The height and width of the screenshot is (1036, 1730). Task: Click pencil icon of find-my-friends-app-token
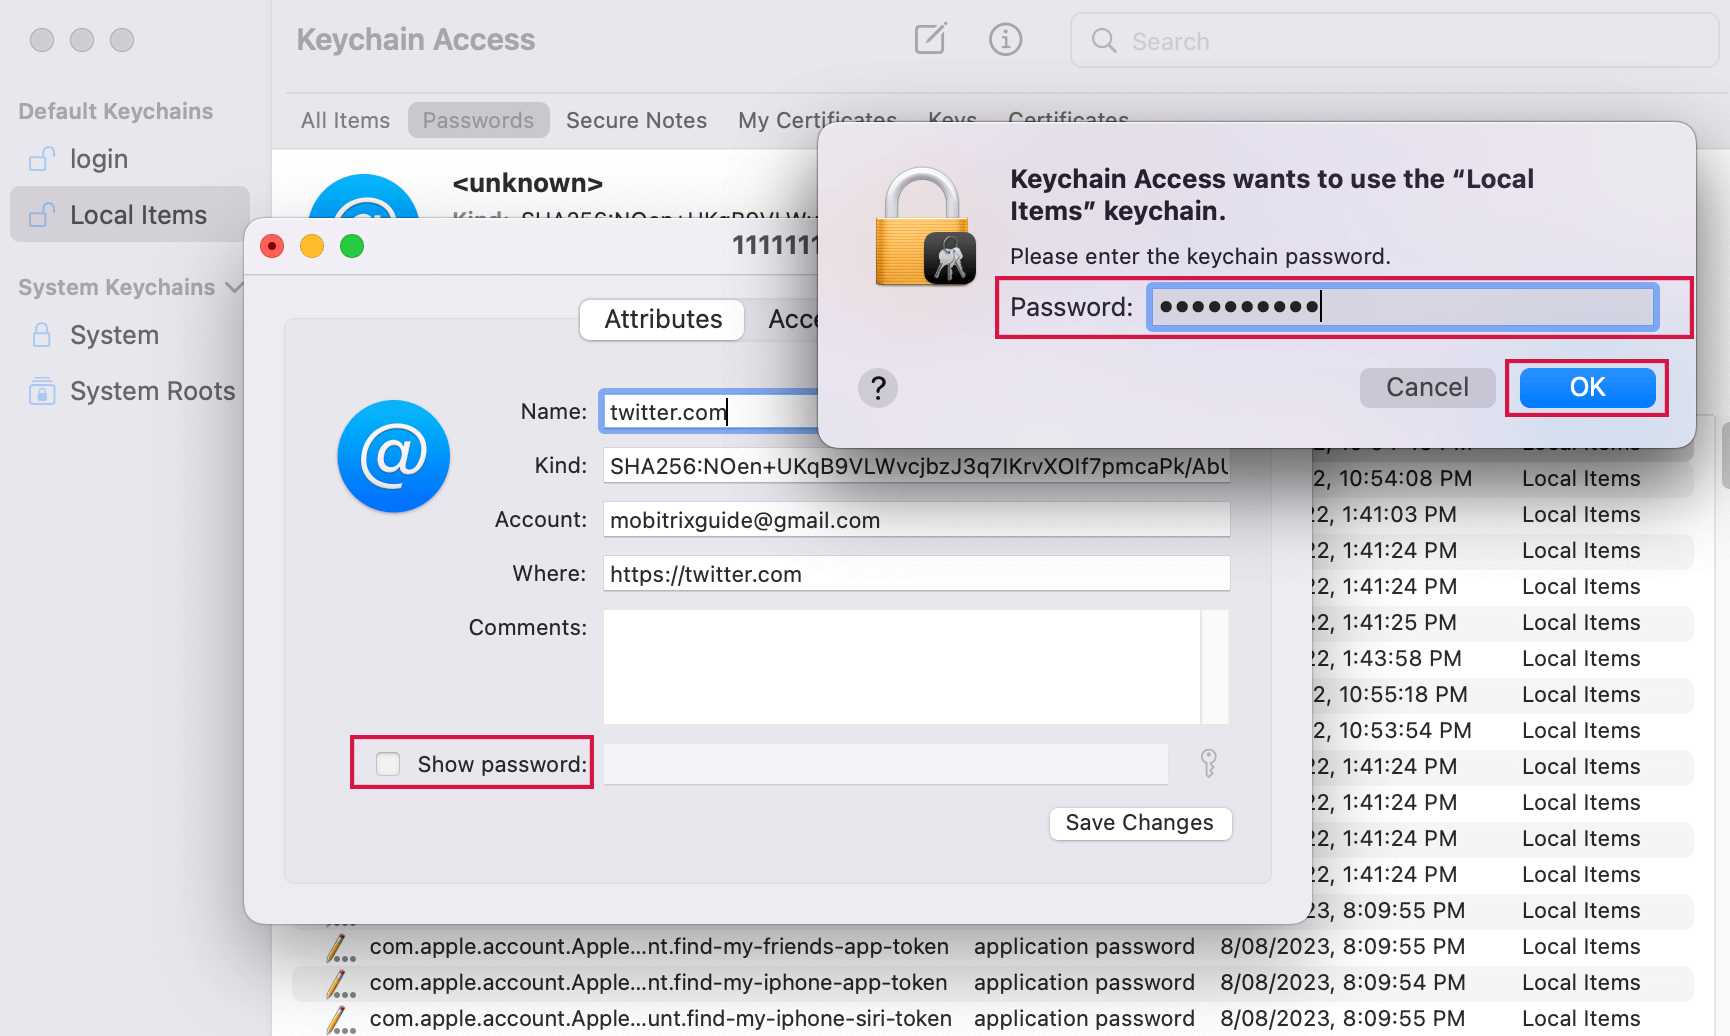pos(341,947)
